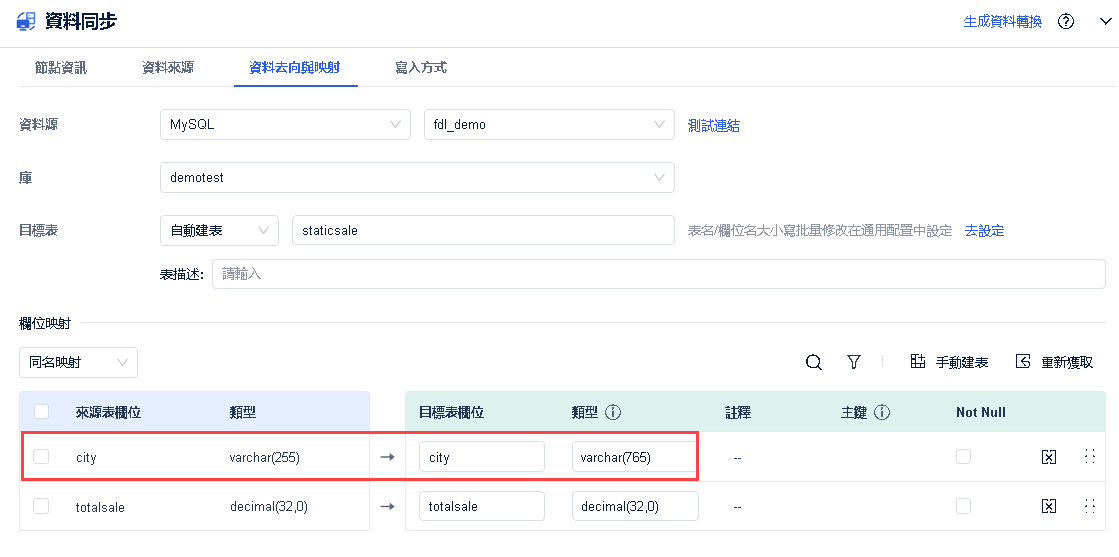The height and width of the screenshot is (557, 1119).
Task: Open the MySQL data source type dropdown
Action: 284,125
